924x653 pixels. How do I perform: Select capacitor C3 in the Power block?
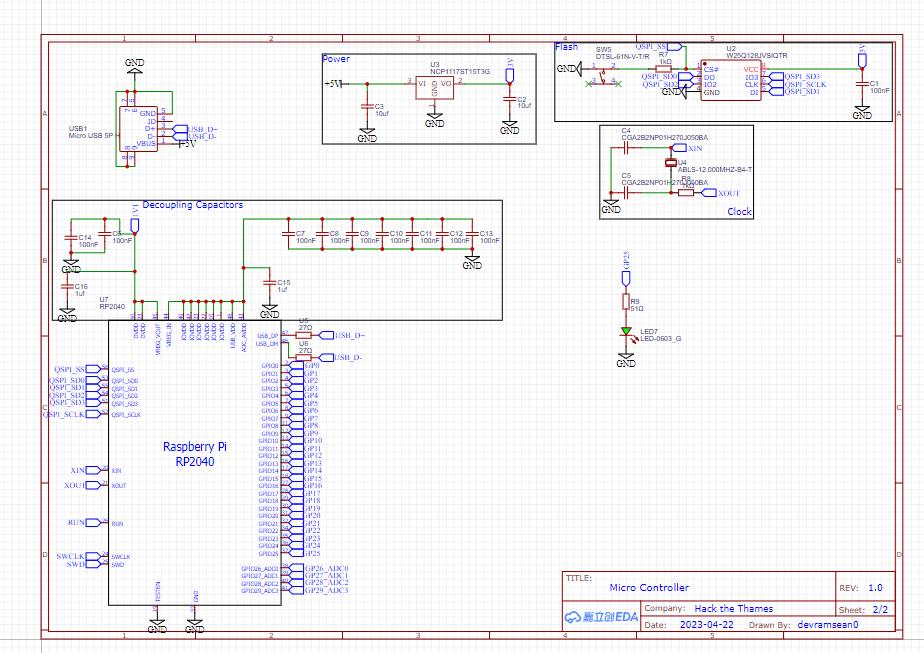pyautogui.click(x=367, y=107)
